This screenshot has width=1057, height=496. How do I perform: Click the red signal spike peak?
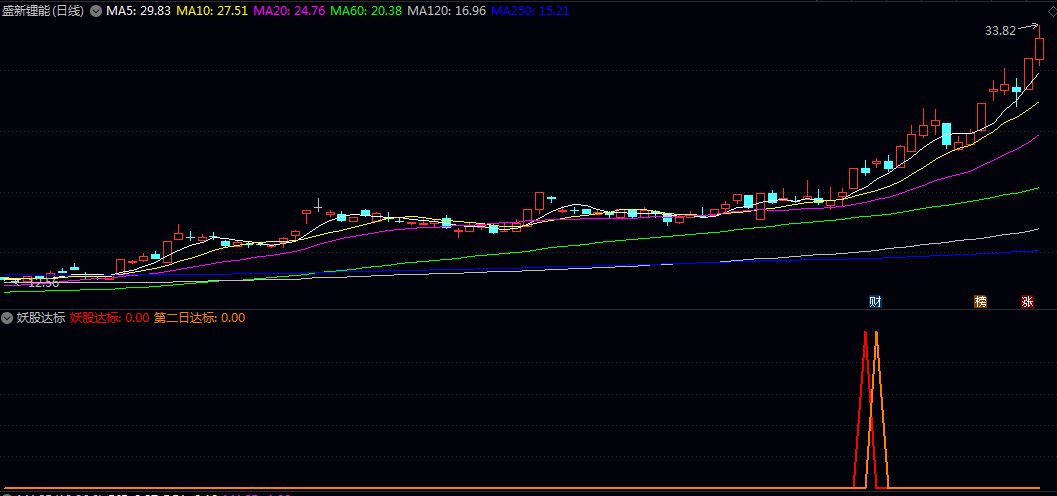coord(864,333)
